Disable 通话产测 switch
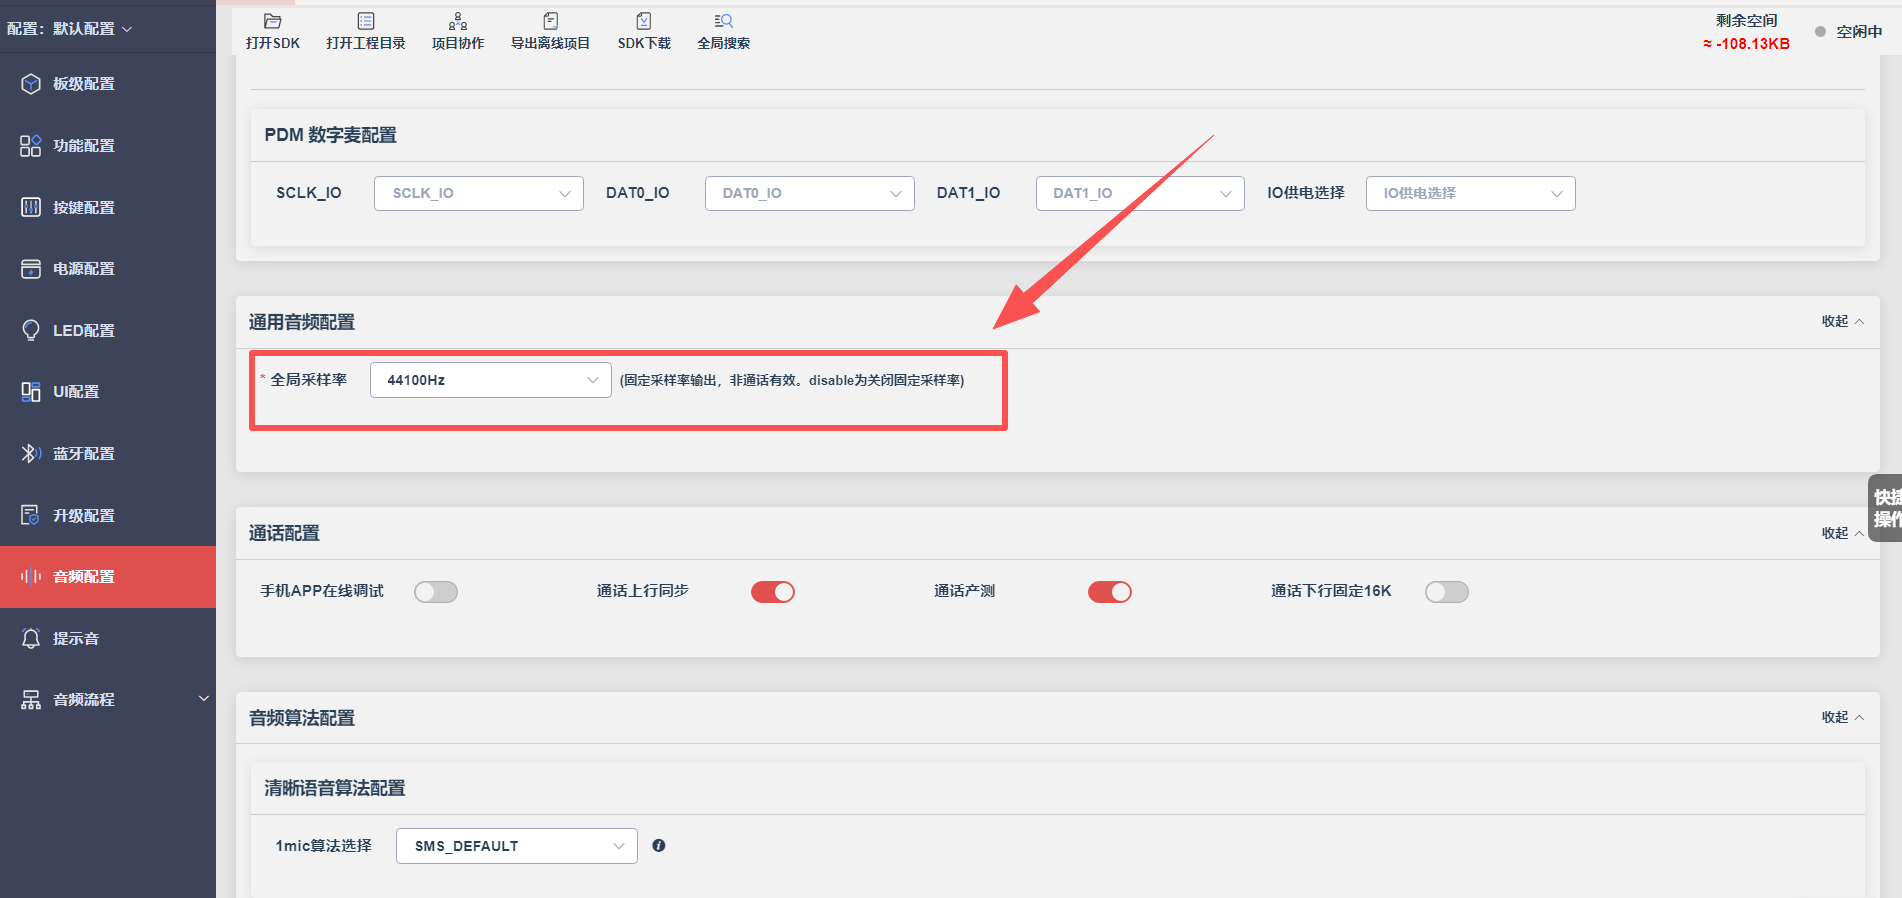 click(x=1110, y=592)
